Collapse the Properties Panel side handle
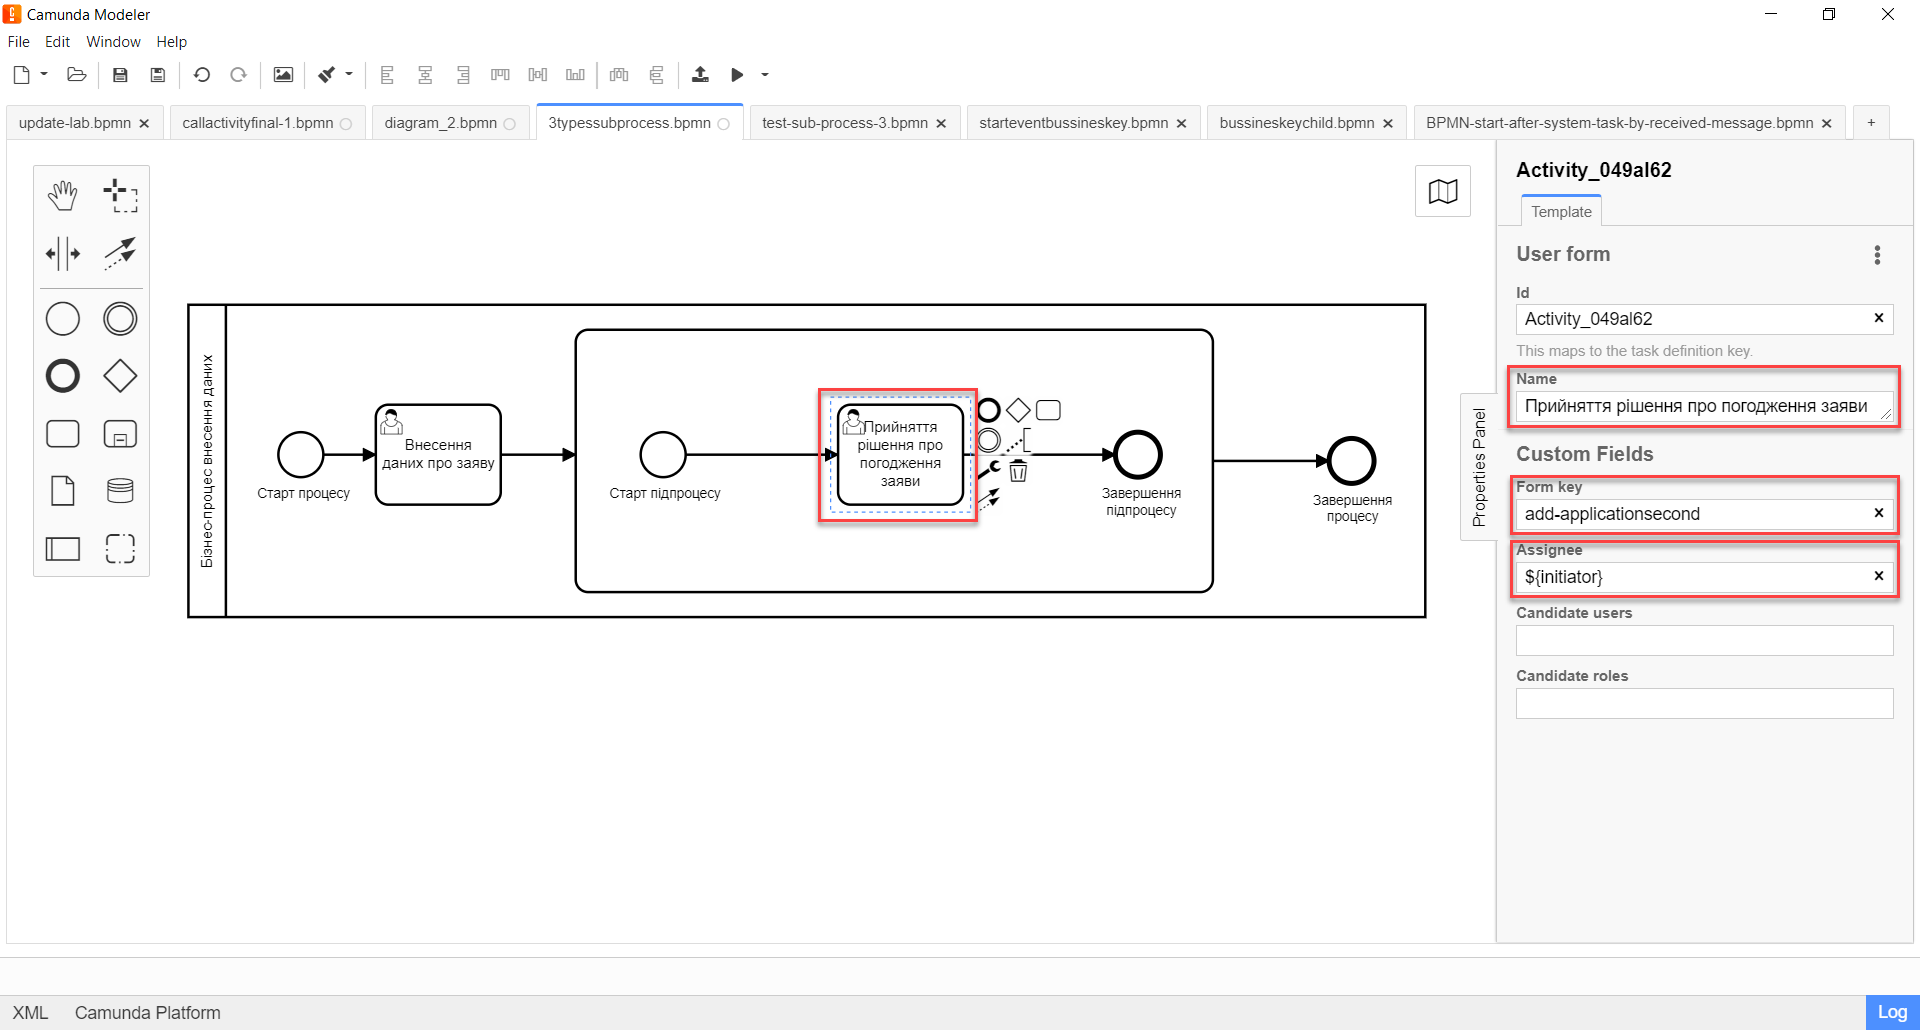1920x1030 pixels. [x=1479, y=467]
